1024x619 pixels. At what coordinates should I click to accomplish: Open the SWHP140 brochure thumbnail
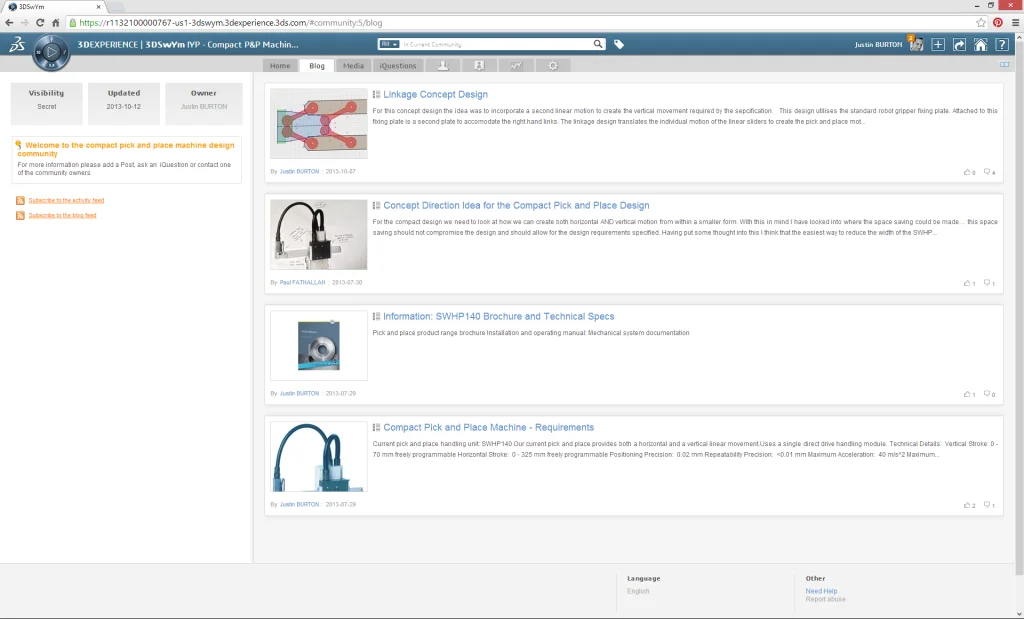[319, 345]
